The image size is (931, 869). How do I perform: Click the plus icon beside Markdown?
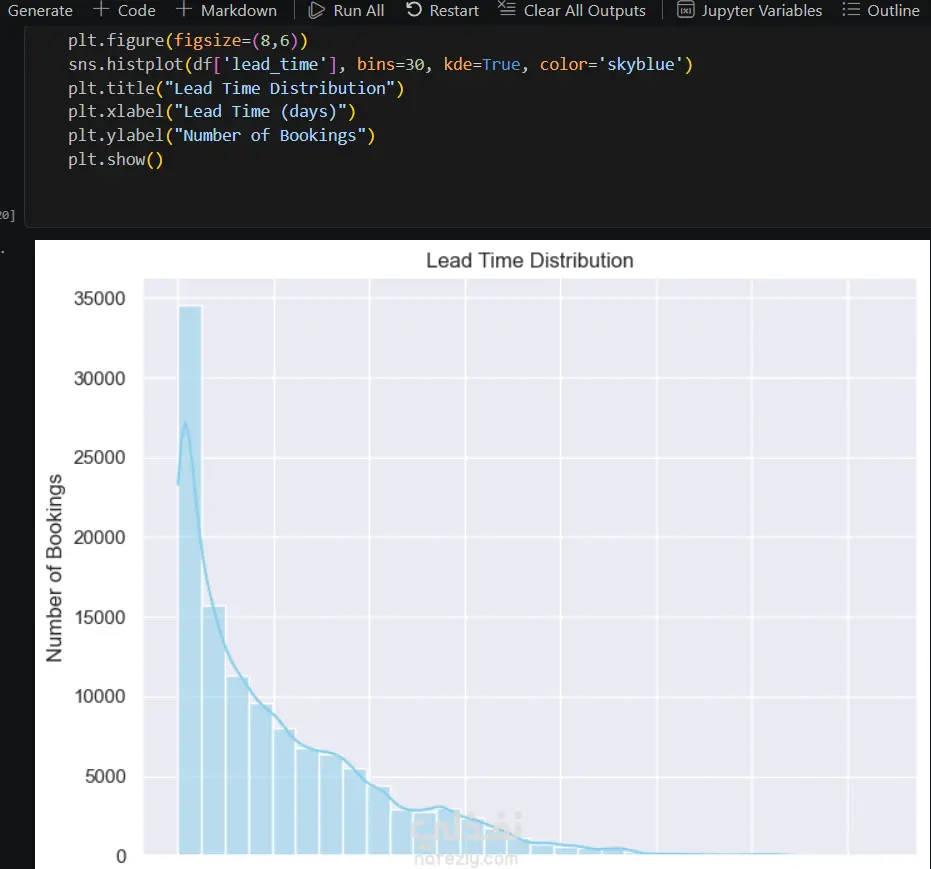click(x=184, y=9)
